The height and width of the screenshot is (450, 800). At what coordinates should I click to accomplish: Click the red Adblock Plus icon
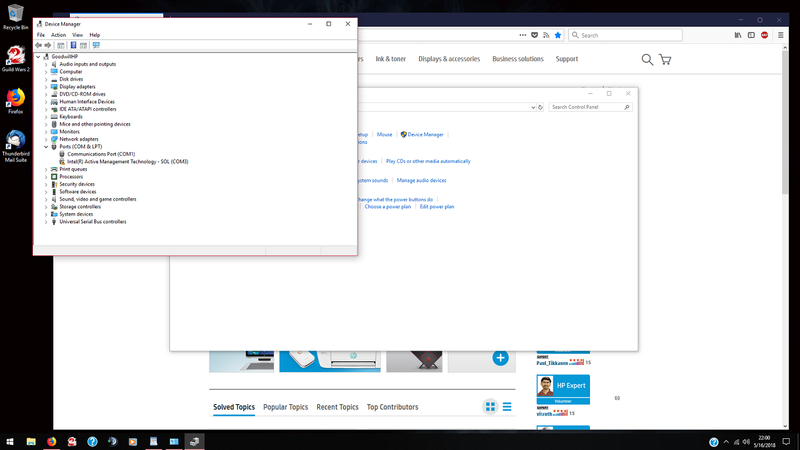pos(764,35)
